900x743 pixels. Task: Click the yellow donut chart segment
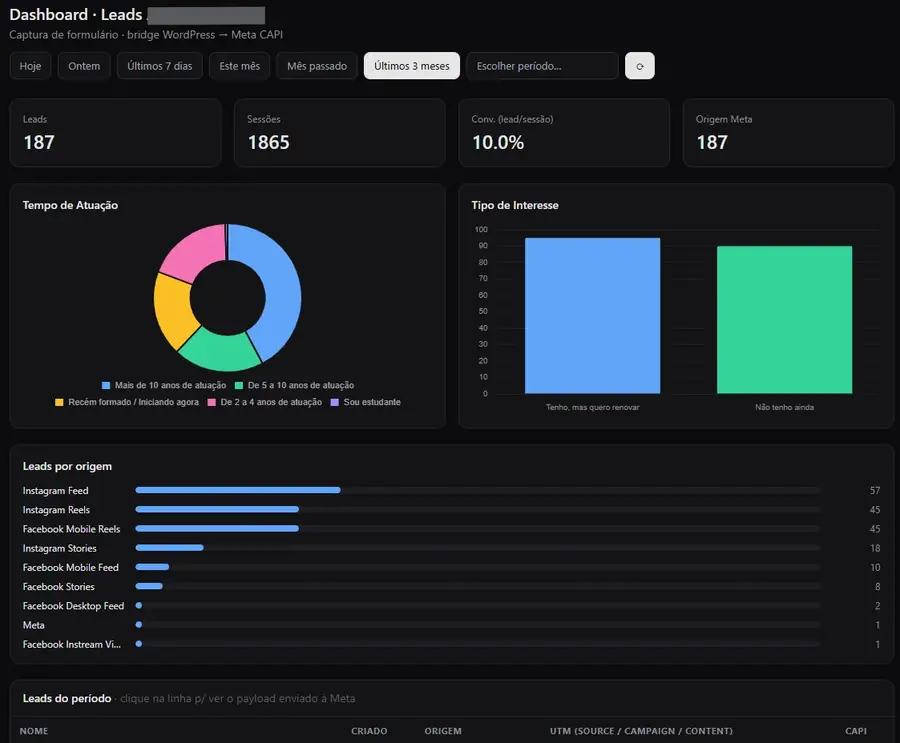[172, 307]
